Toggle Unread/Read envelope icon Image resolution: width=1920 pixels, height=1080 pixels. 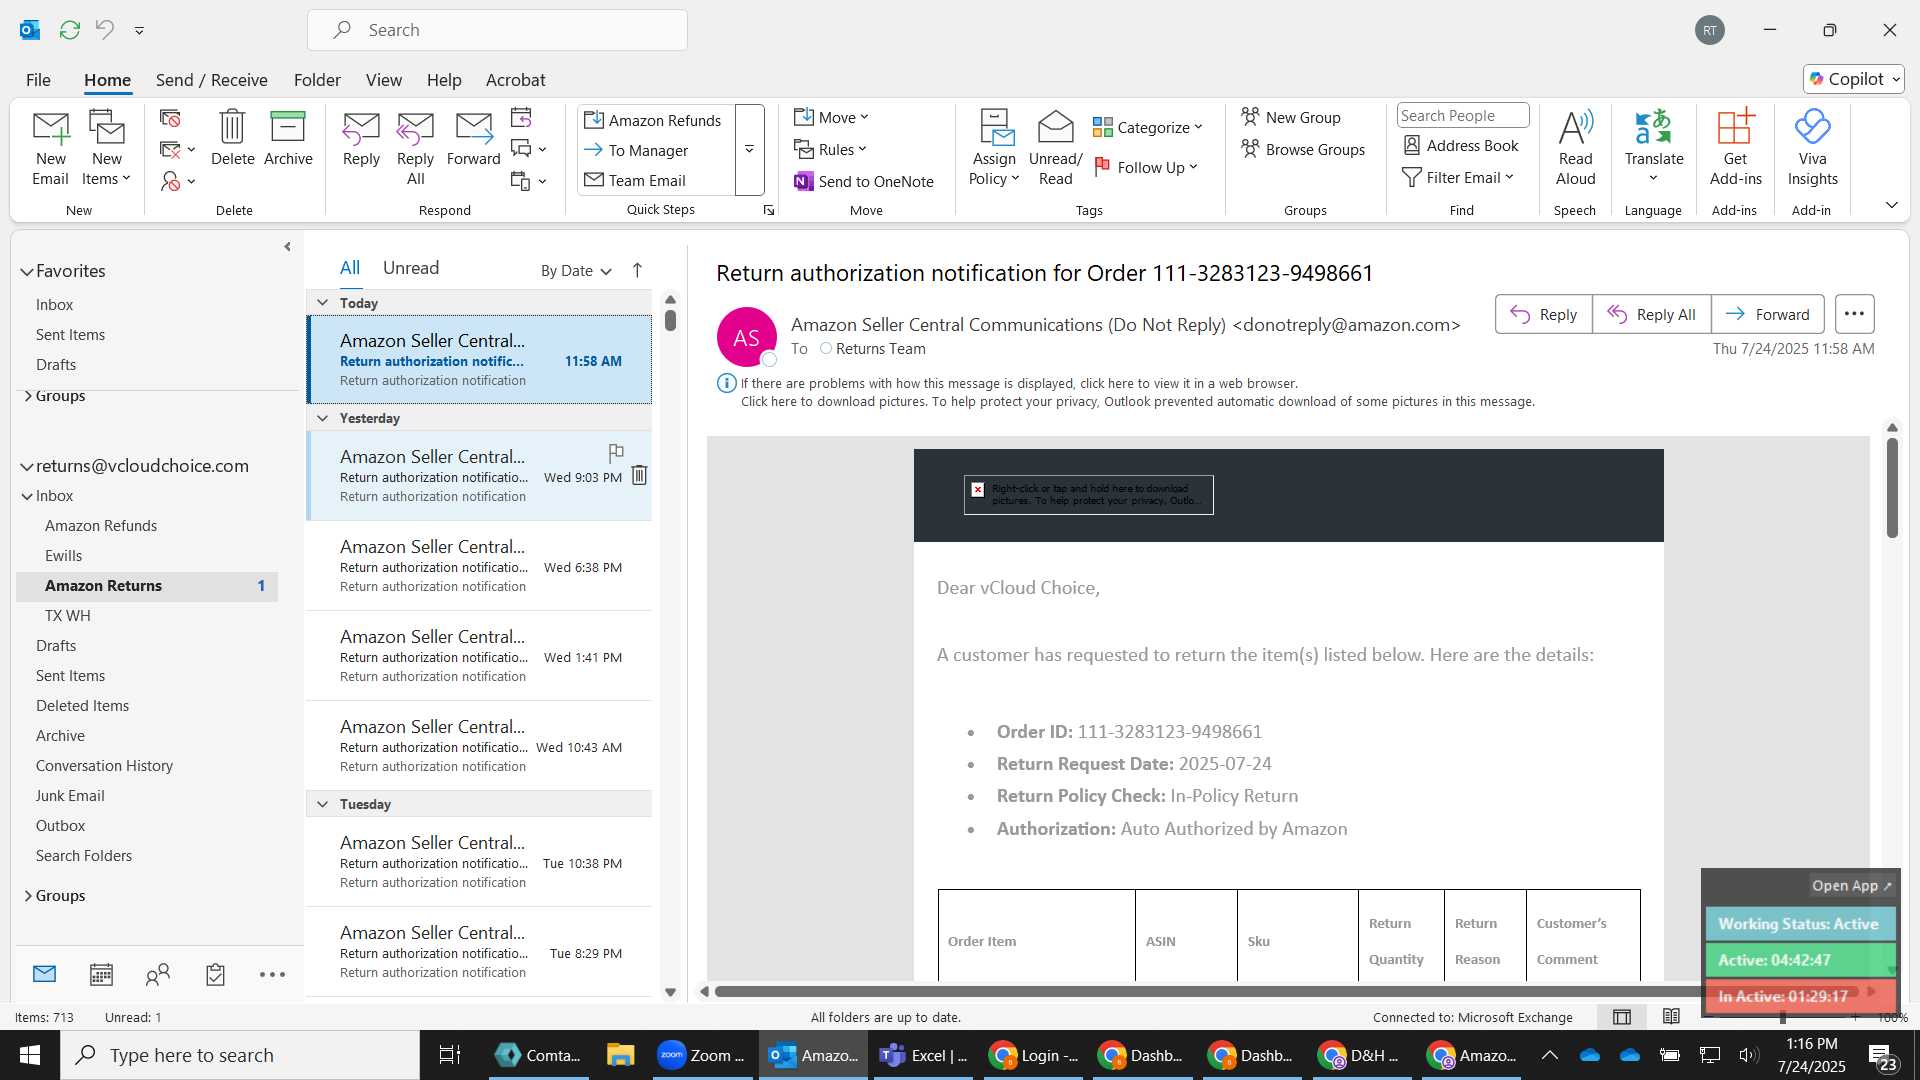tap(1055, 148)
